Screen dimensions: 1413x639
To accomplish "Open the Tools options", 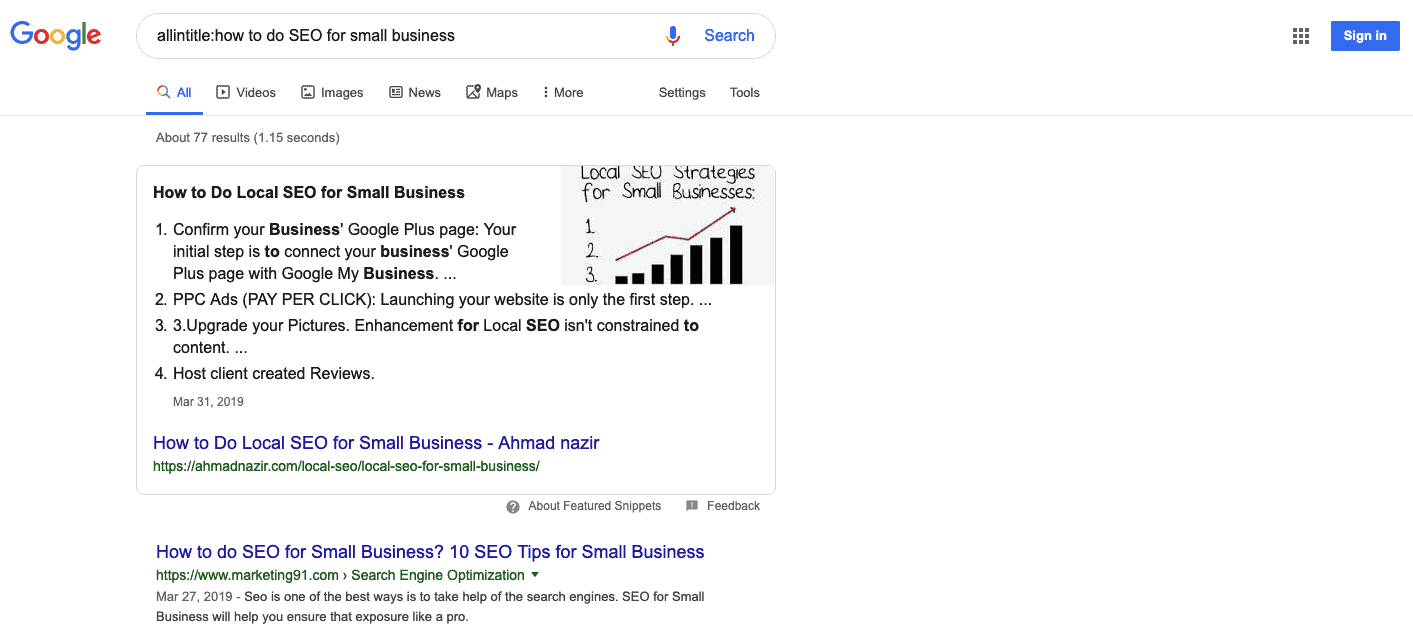I will [744, 92].
